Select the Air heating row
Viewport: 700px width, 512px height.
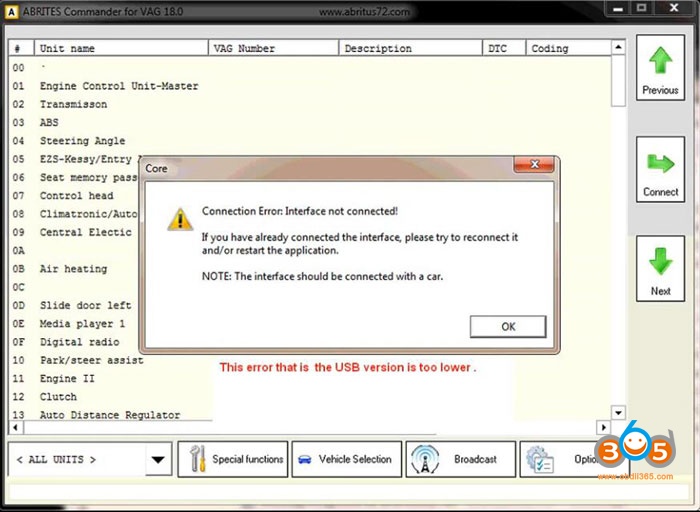point(74,269)
